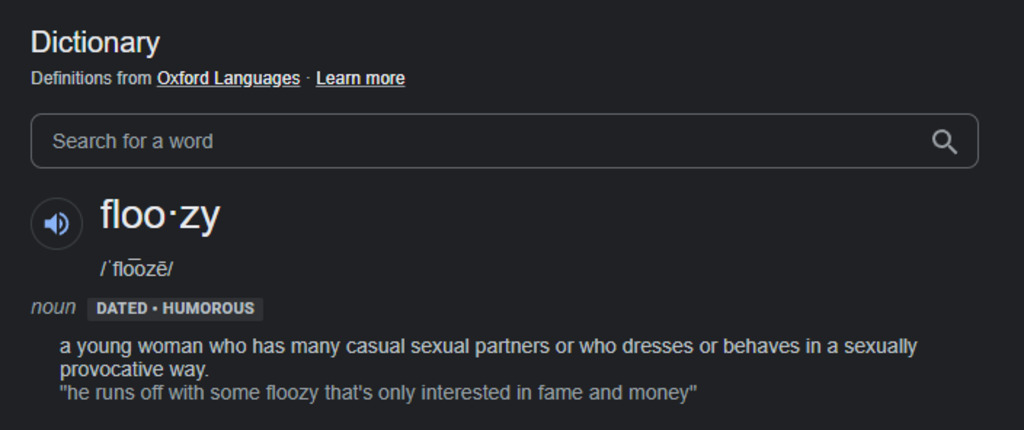Screen dimensions: 1024x430
Task: Open the Oxford Languages link
Action: [228, 78]
